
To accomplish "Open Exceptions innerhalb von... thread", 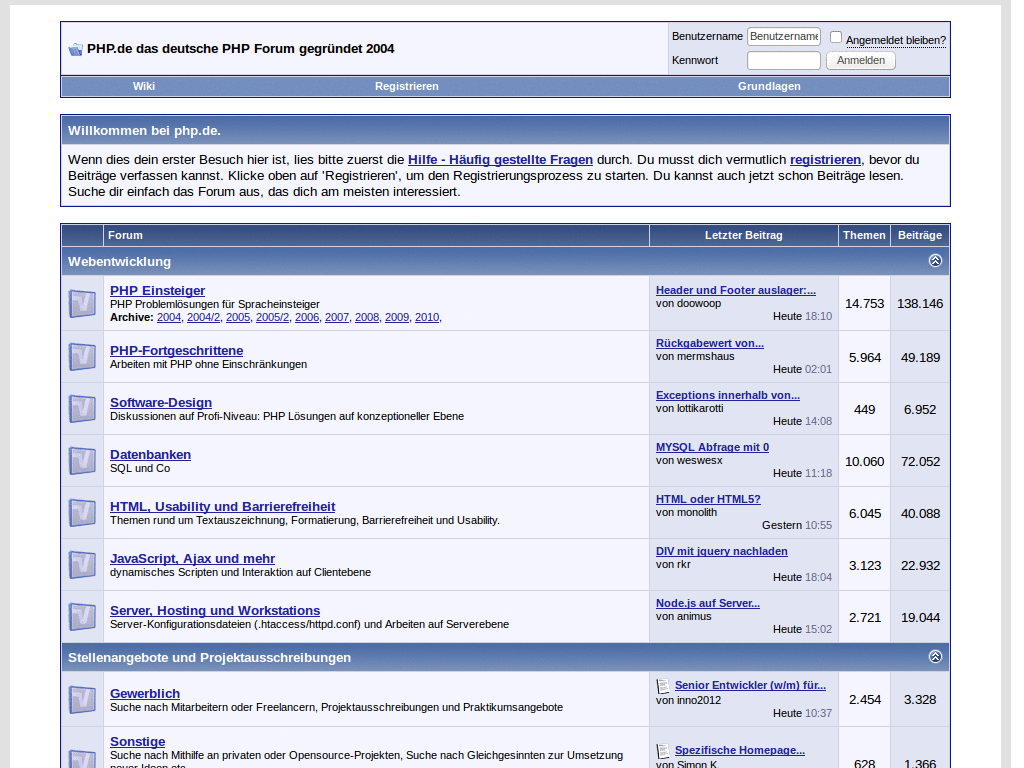I will tap(728, 396).
